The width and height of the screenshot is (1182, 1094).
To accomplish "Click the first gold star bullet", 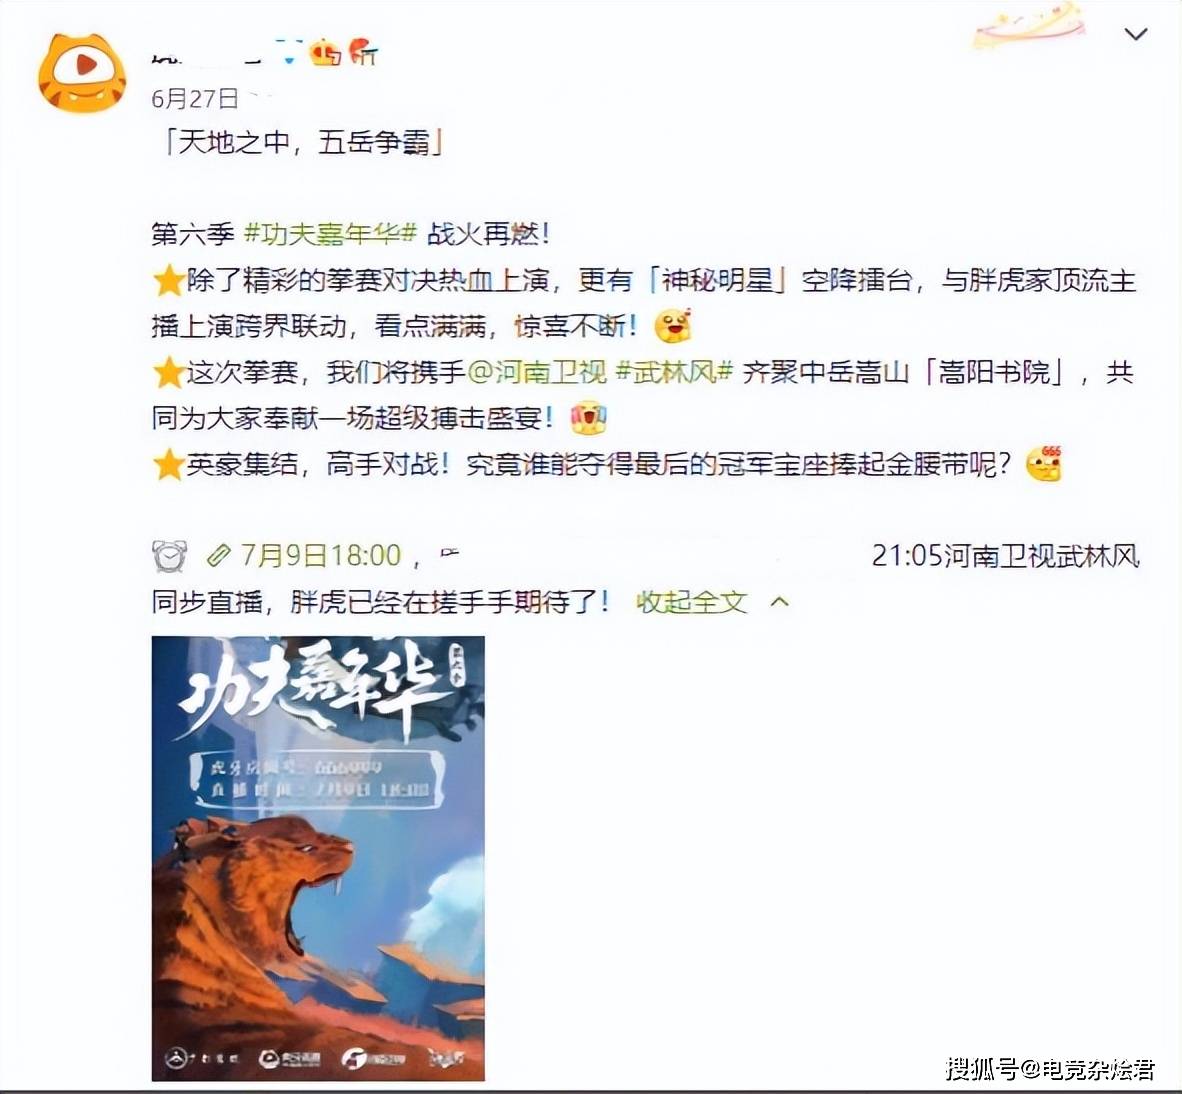I will pyautogui.click(x=168, y=281).
